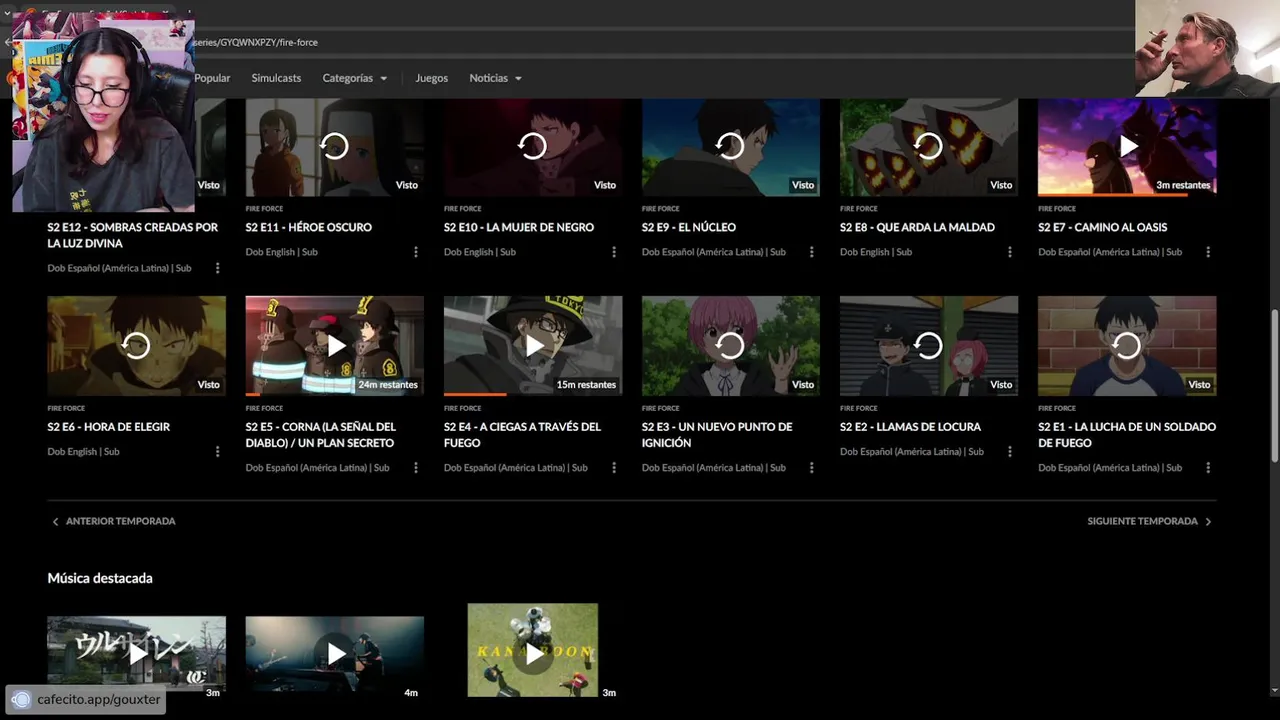Screen dimensions: 1280x720
Task: Click '24m restantes' label on S2 E5
Action: click(387, 385)
